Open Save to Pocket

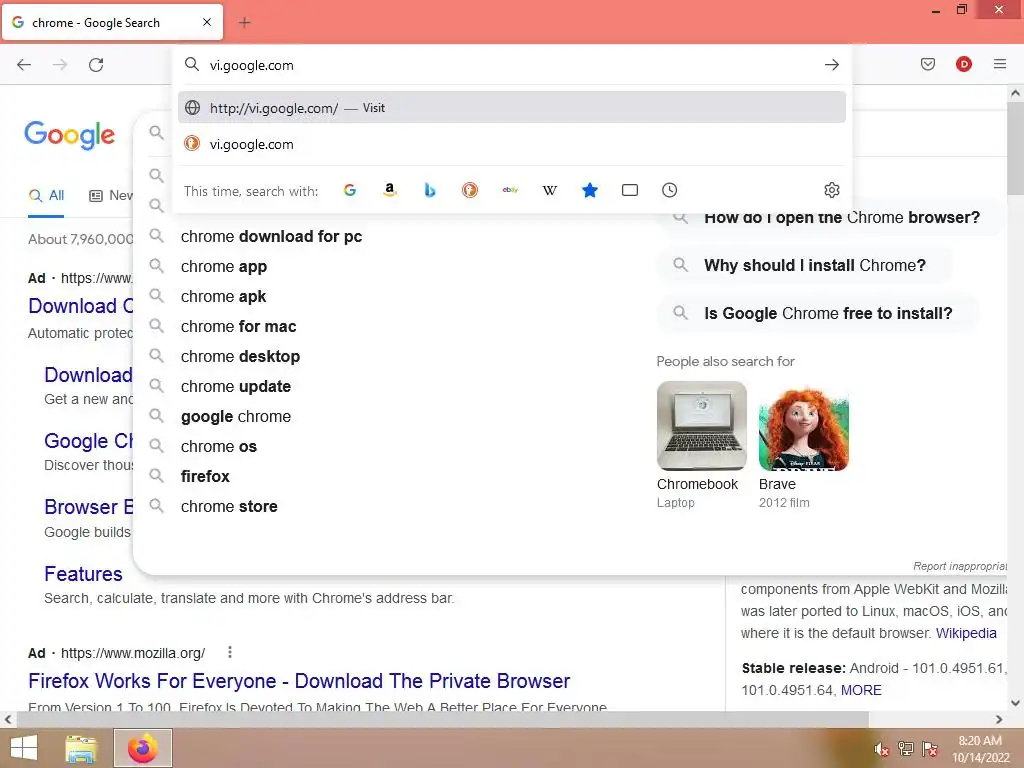(927, 64)
